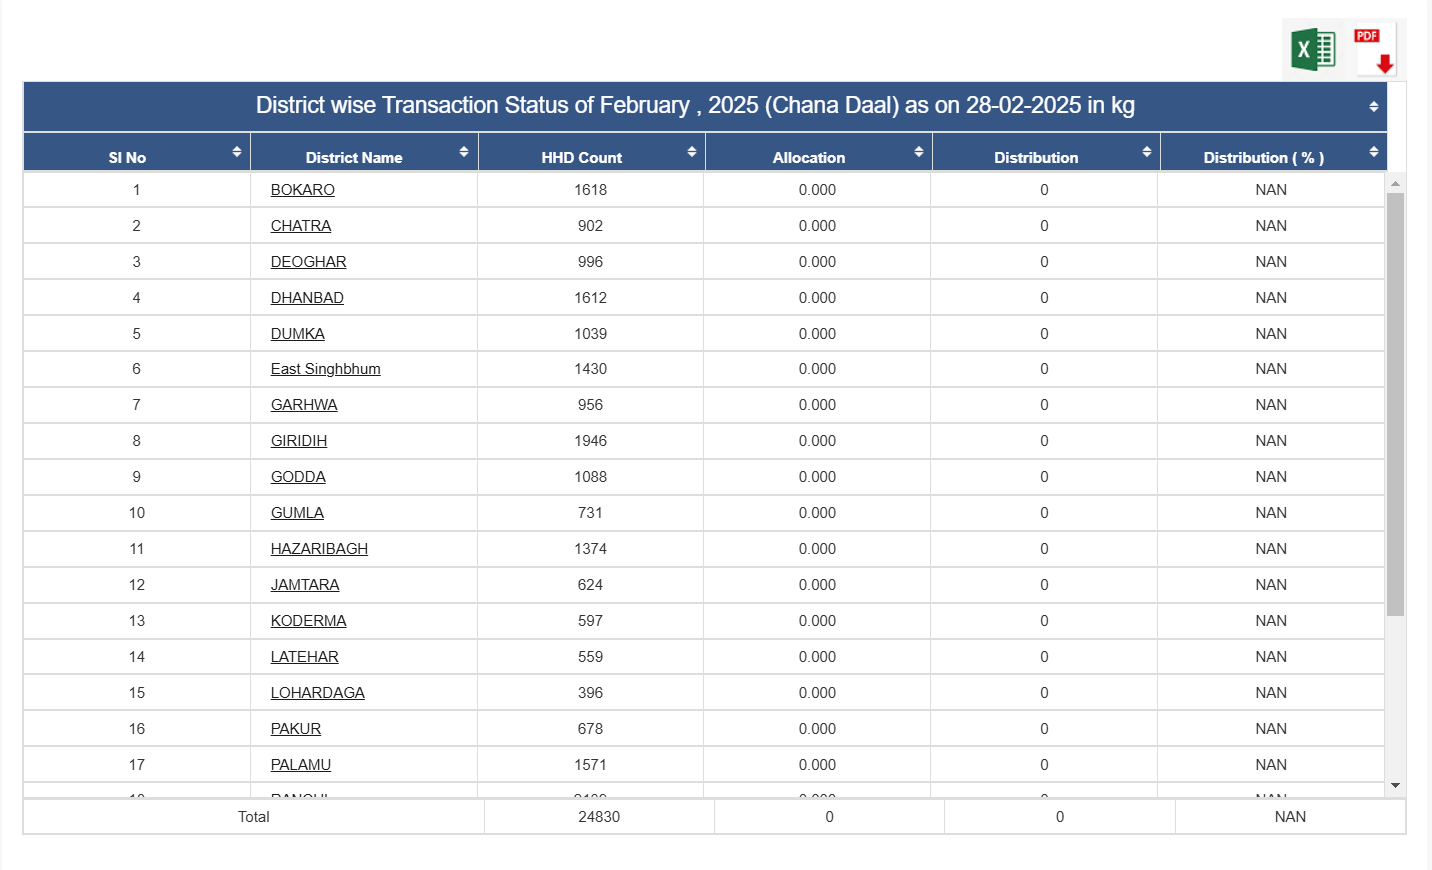Open JAMTARA district link

tap(305, 585)
